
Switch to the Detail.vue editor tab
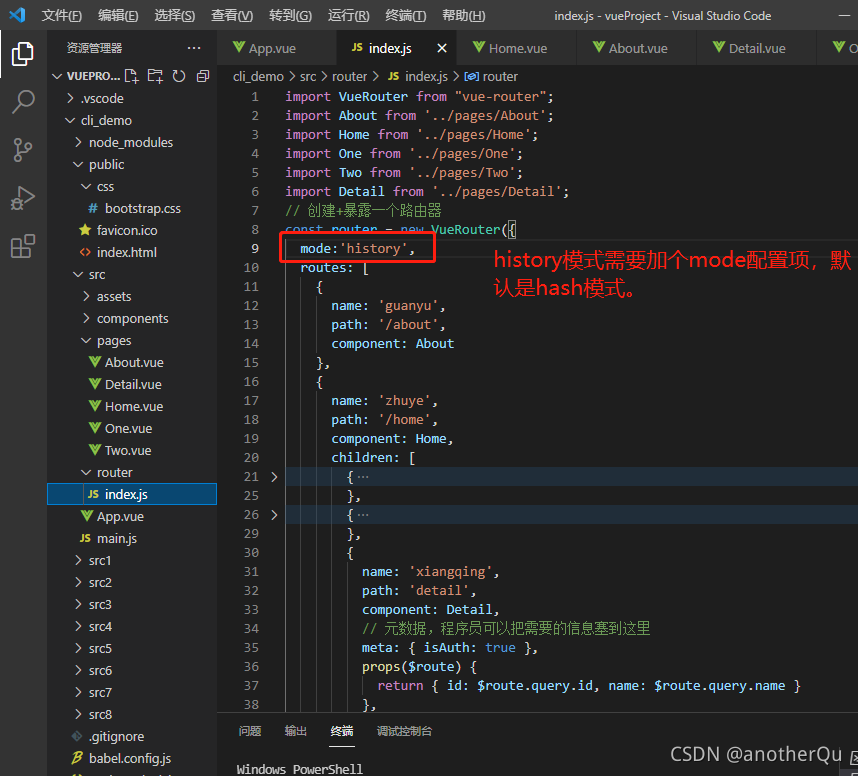tap(757, 48)
